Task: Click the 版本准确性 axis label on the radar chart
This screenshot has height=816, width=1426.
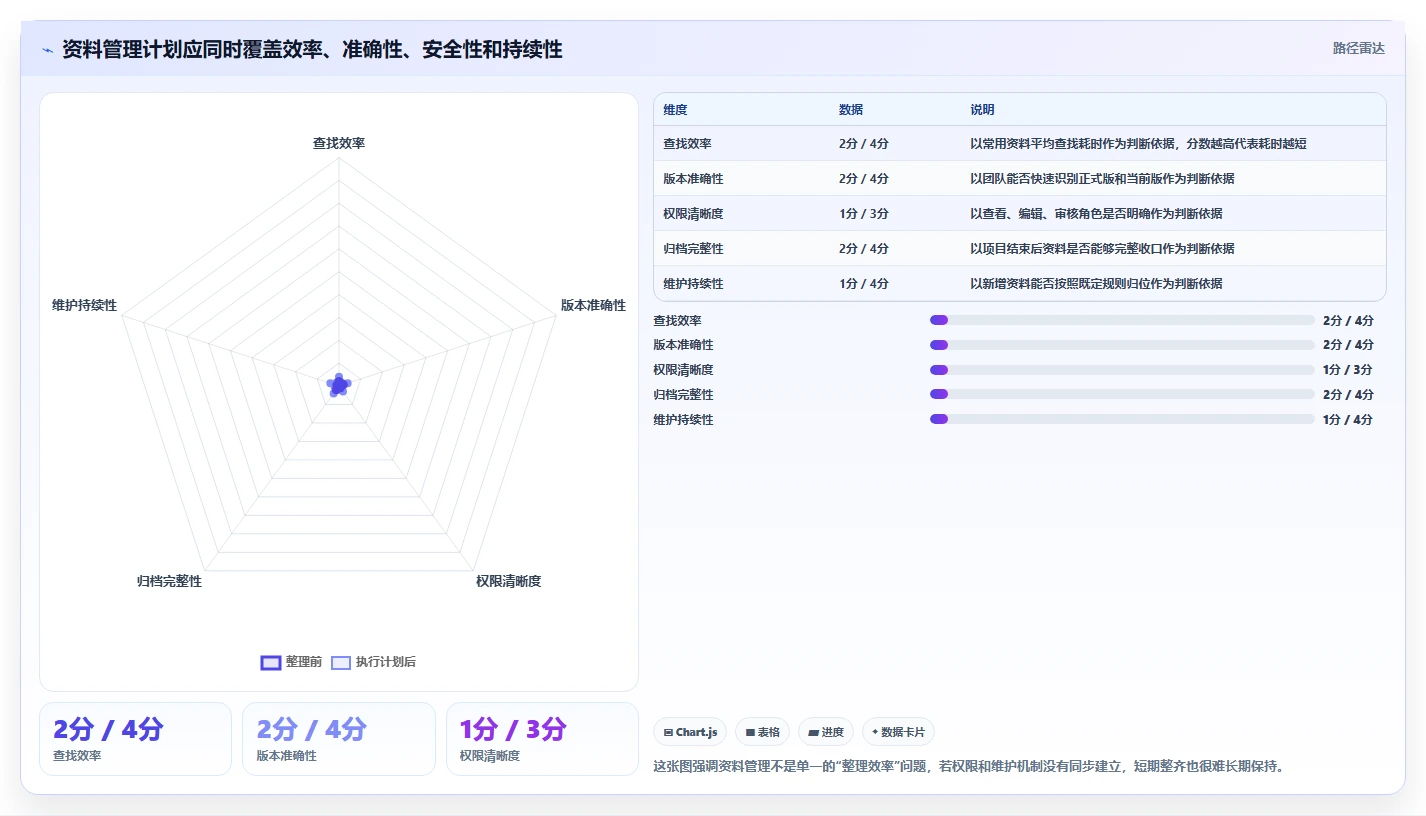Action: (593, 305)
